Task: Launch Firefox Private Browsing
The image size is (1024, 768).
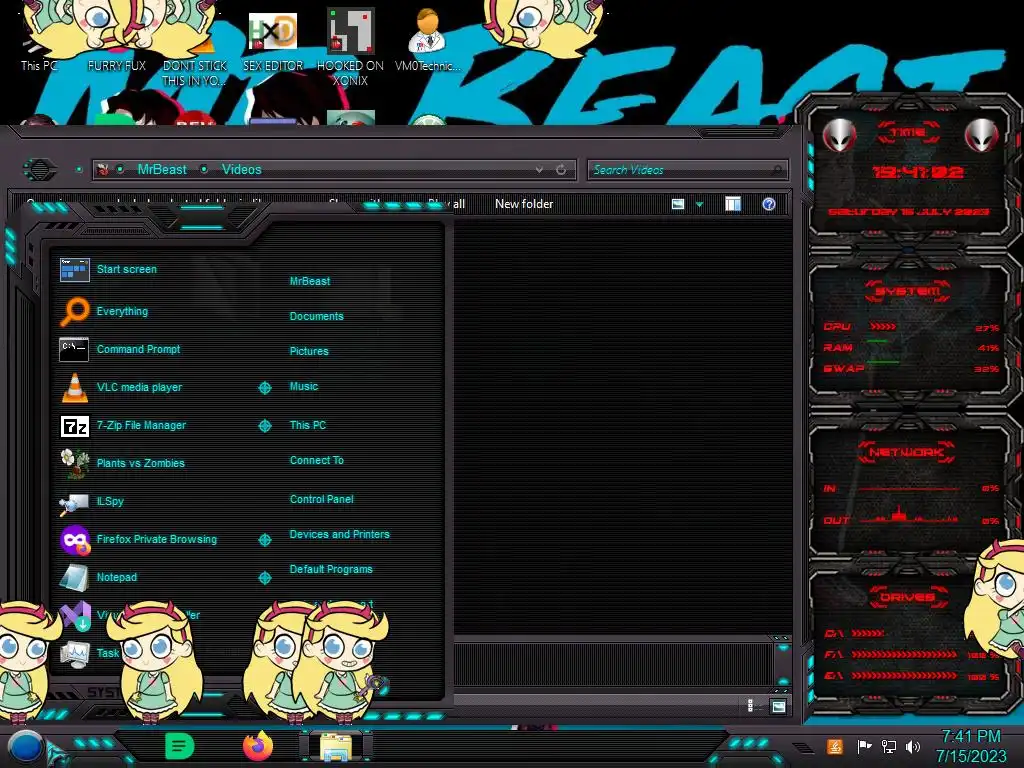Action: (138, 539)
